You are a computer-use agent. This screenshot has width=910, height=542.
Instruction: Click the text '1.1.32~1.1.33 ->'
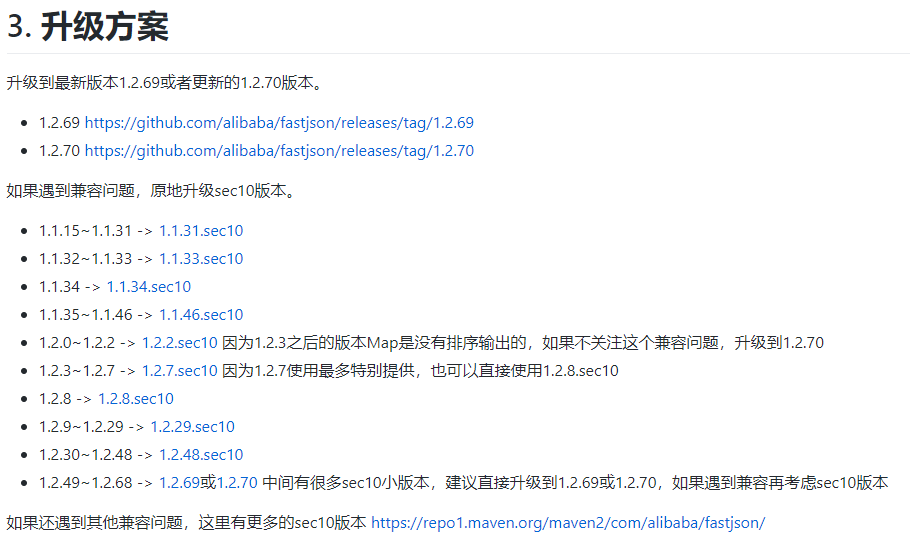coord(96,259)
